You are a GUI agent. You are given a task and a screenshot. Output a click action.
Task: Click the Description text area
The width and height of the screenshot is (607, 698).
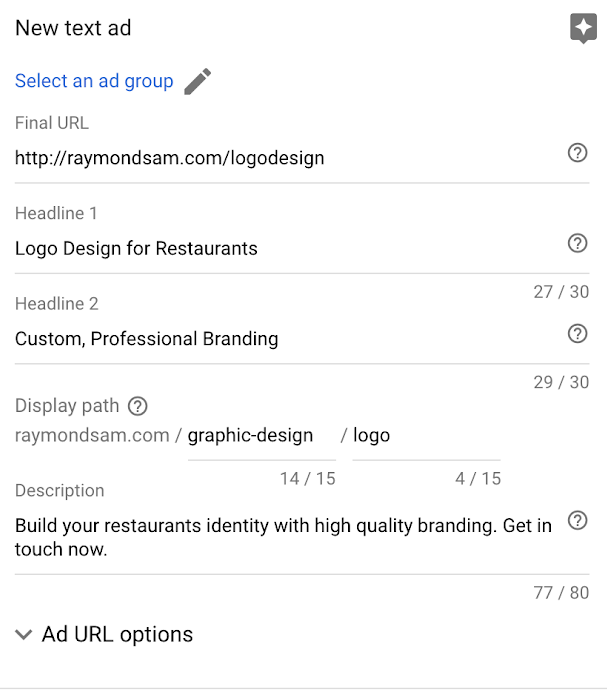287,538
